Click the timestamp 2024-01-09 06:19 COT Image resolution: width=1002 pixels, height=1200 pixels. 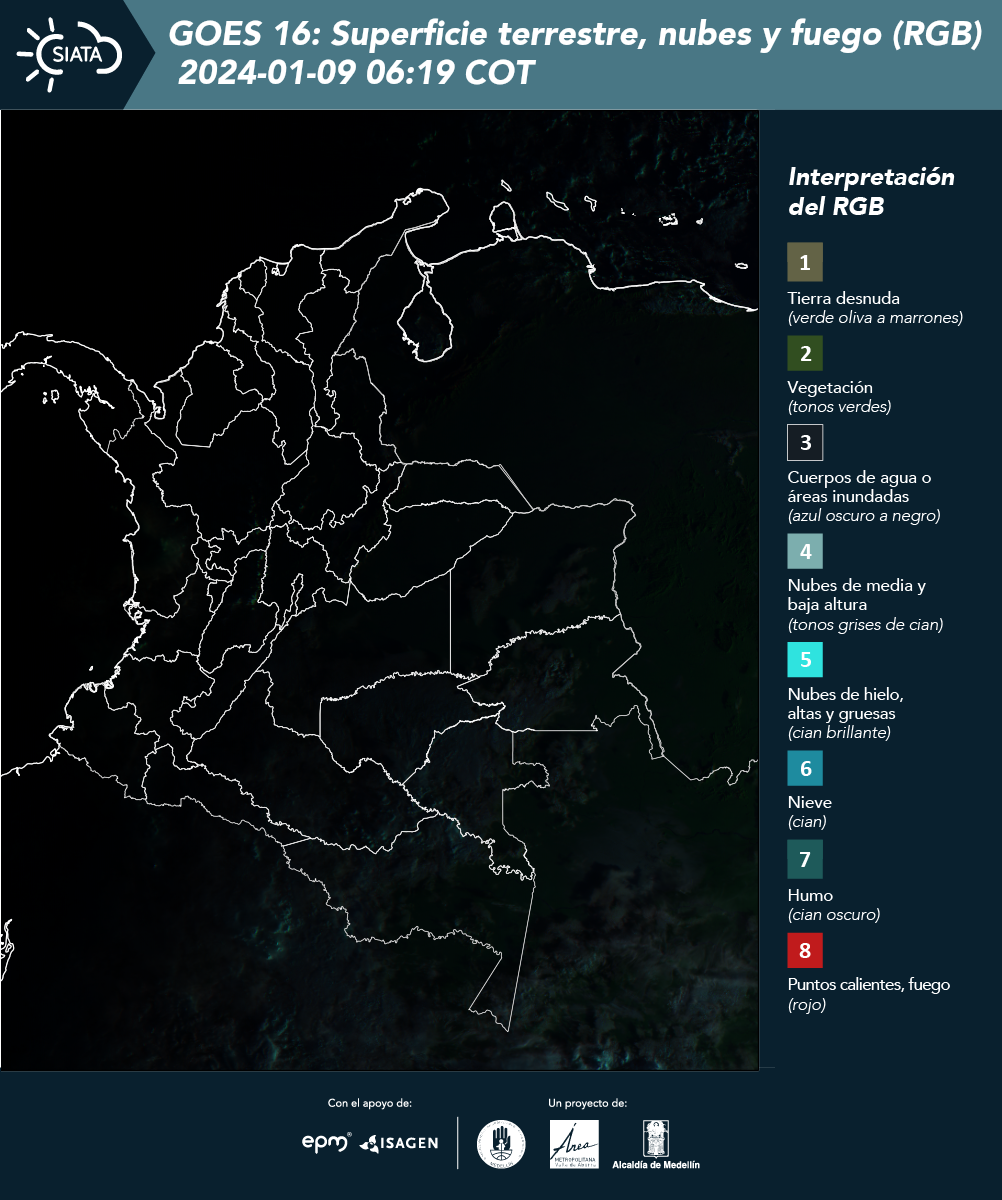[356, 73]
